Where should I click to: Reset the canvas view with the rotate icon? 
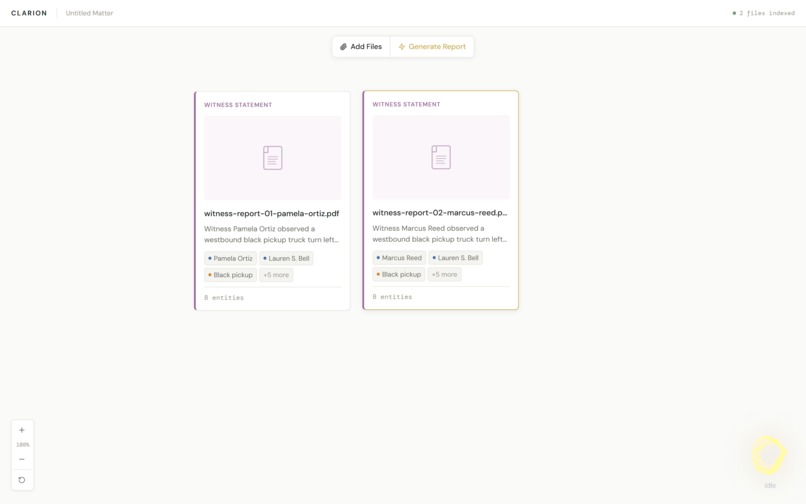pos(22,480)
